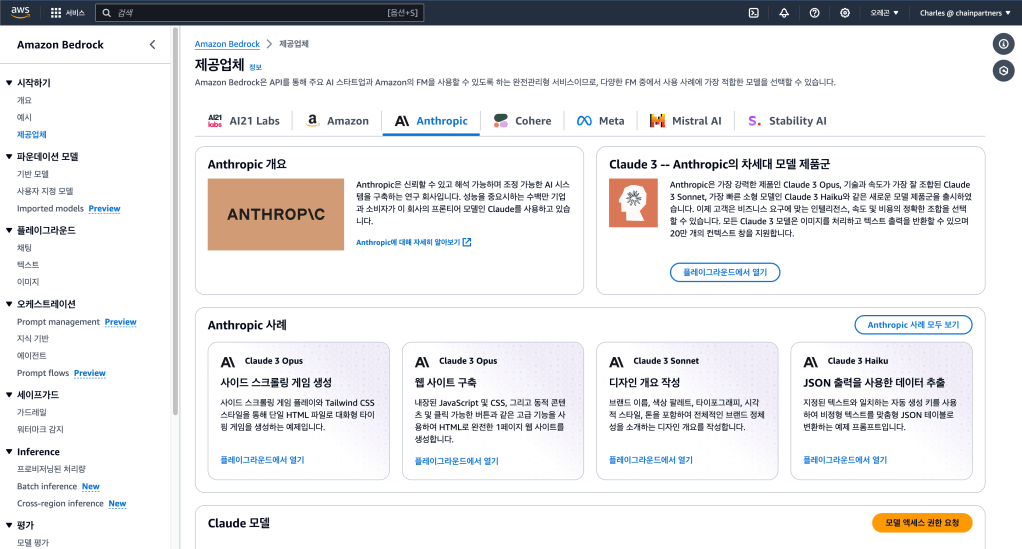The image size is (1022, 549).
Task: Click the info panel icon at right edge
Action: (x=1003, y=44)
